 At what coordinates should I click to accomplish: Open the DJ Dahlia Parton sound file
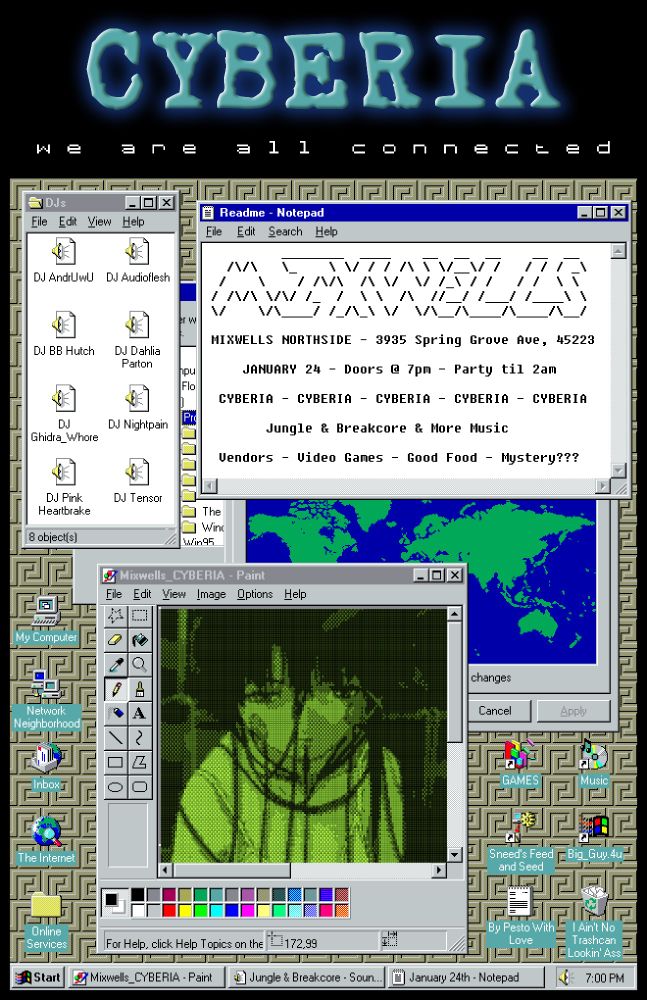pyautogui.click(x=137, y=340)
